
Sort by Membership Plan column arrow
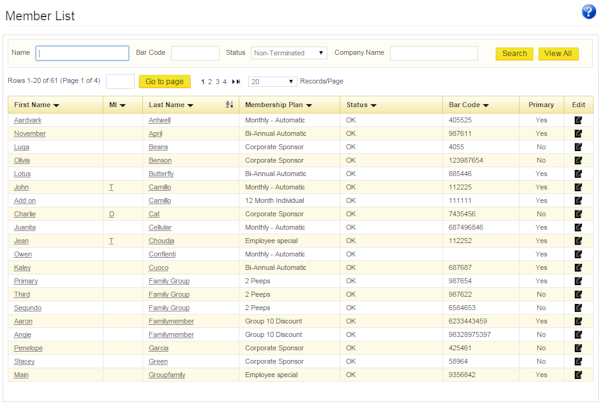(309, 105)
